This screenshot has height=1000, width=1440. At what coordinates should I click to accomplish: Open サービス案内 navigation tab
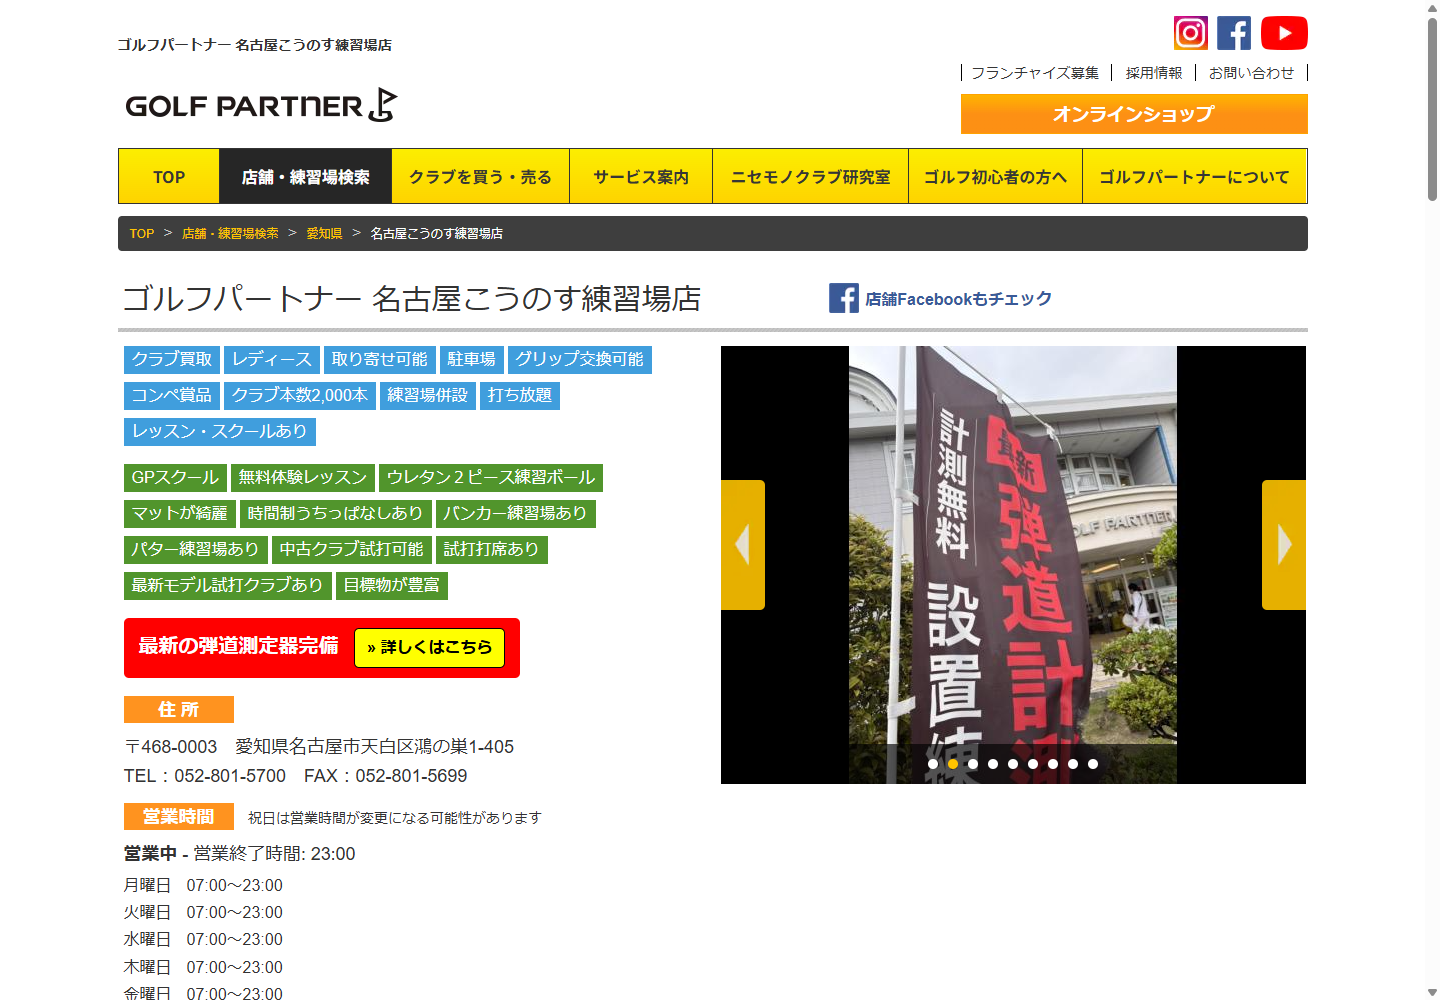[641, 177]
